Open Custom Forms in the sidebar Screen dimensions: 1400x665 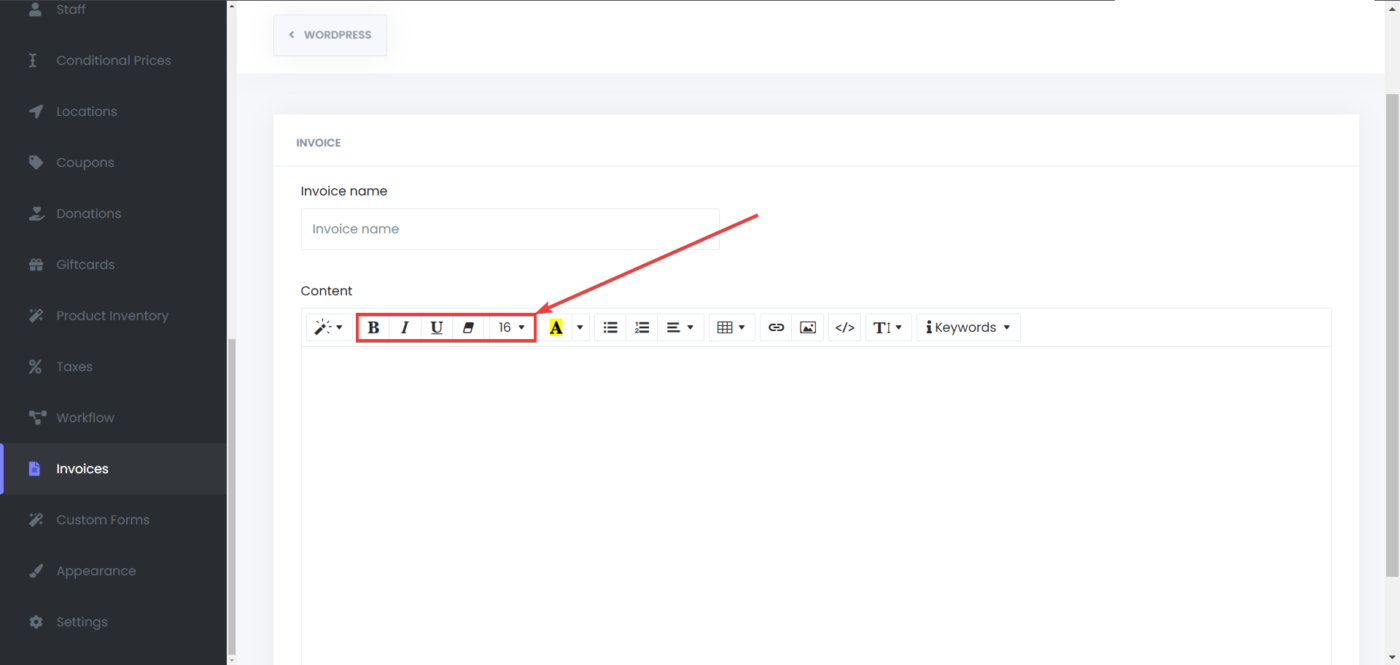click(102, 520)
